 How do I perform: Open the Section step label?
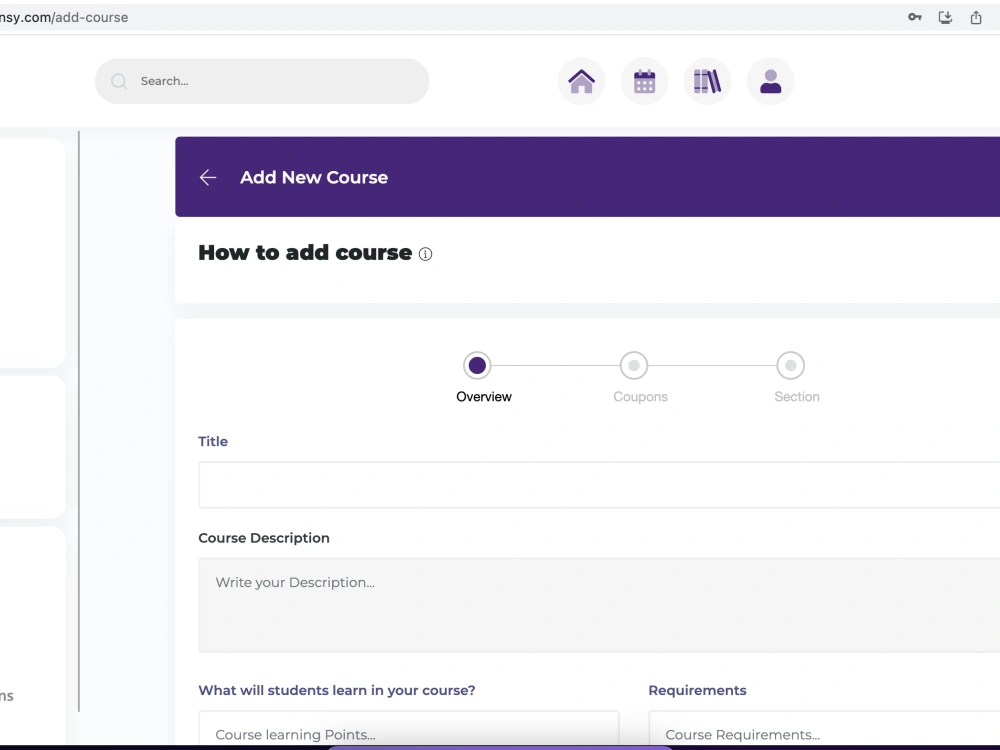click(x=797, y=397)
